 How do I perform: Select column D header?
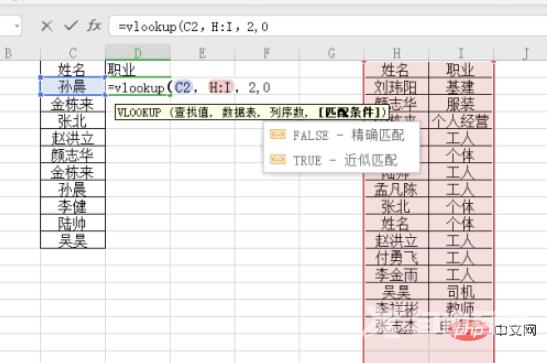138,53
